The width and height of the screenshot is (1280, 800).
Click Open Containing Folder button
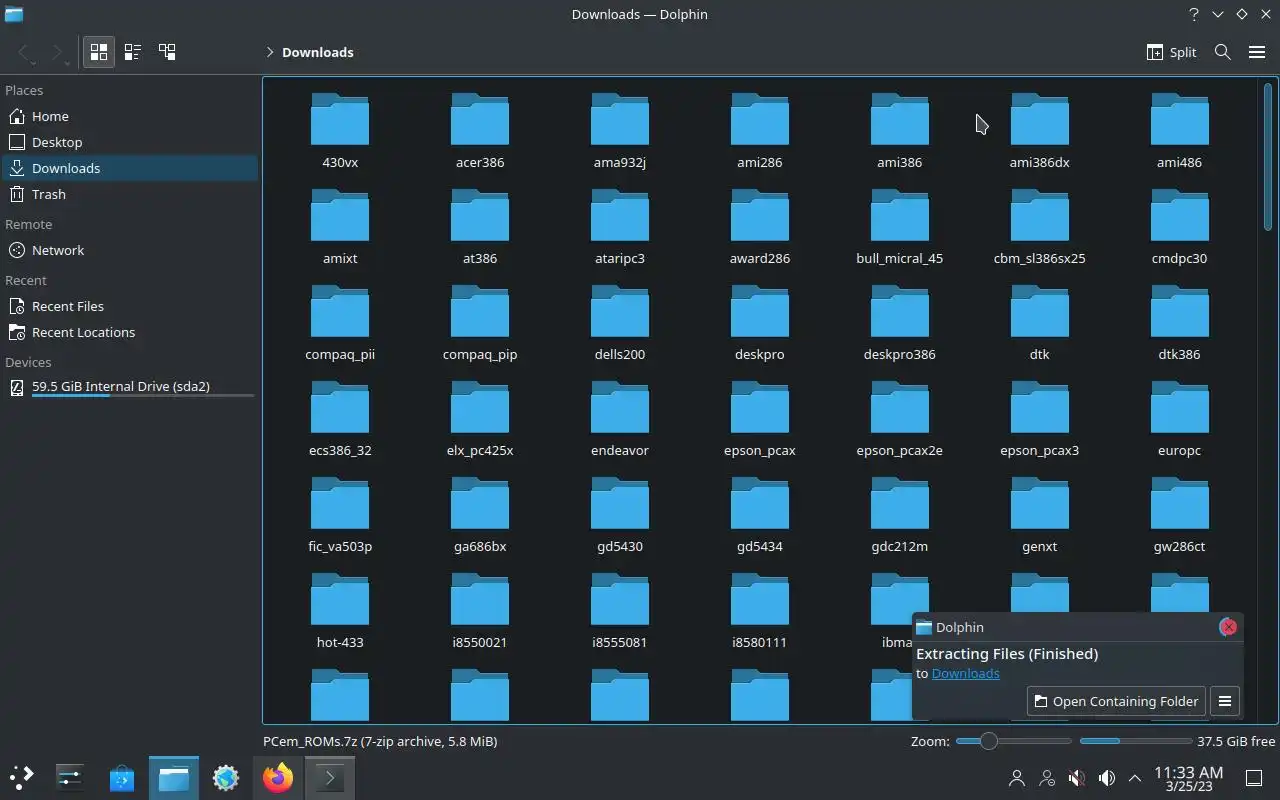[1115, 701]
